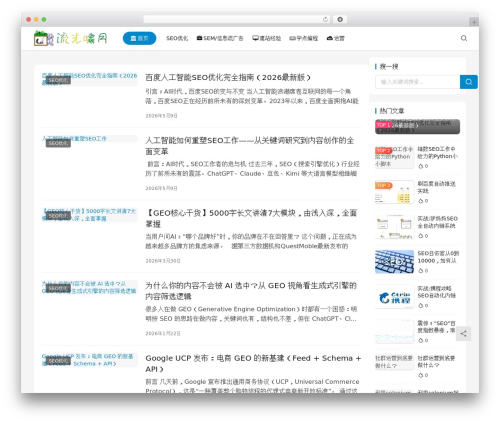This screenshot has width=500, height=423.
Task: Click the header search magnifier icon
Action: (464, 38)
